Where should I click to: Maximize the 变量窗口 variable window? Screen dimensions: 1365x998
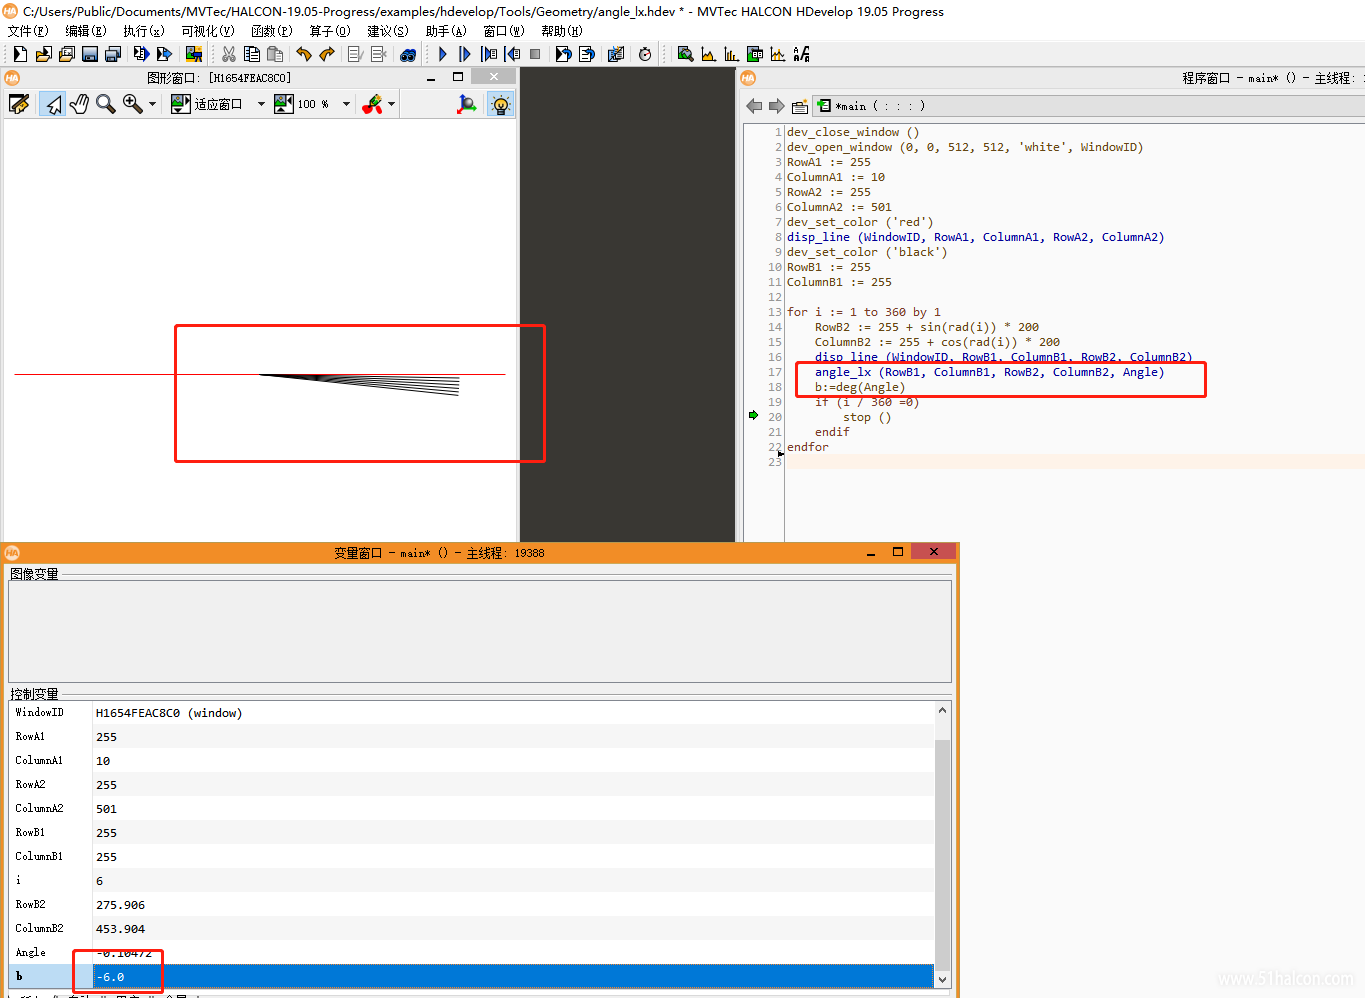point(898,552)
